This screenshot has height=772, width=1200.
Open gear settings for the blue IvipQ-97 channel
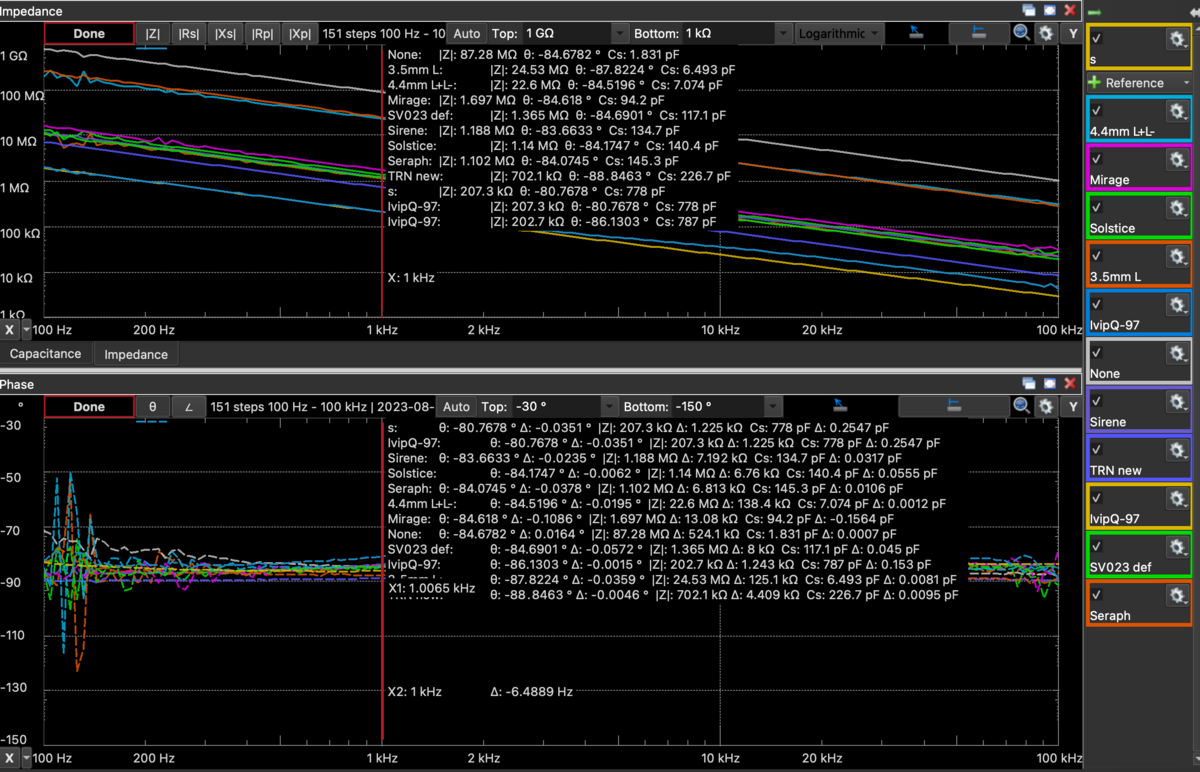click(1177, 305)
